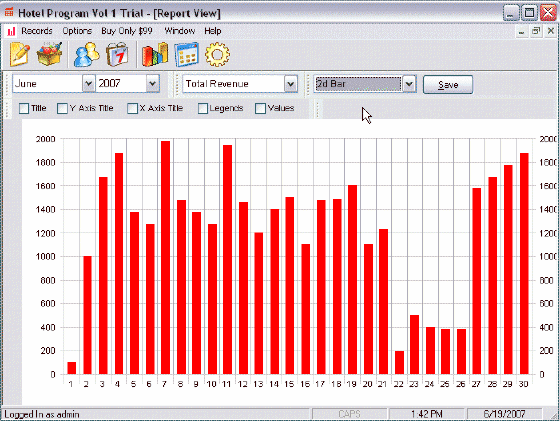Toggle the Legends checkbox

203,109
